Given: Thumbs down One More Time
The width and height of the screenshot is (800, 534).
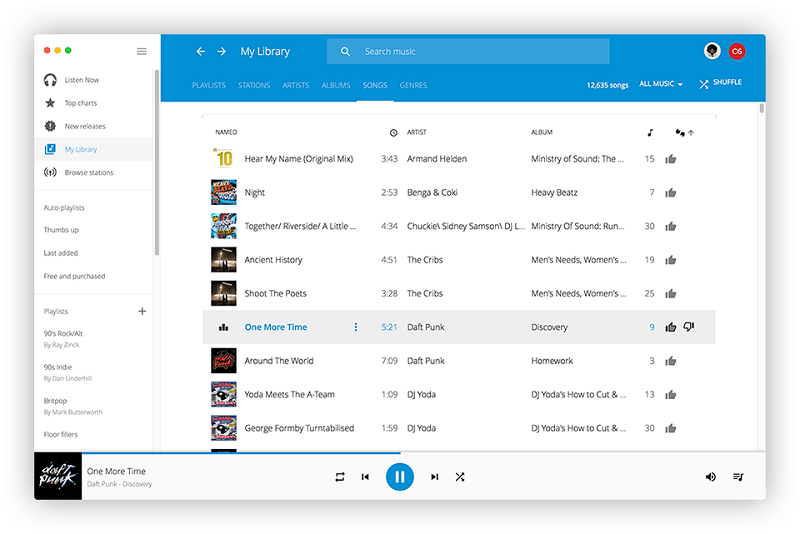Looking at the screenshot, I should click(689, 326).
